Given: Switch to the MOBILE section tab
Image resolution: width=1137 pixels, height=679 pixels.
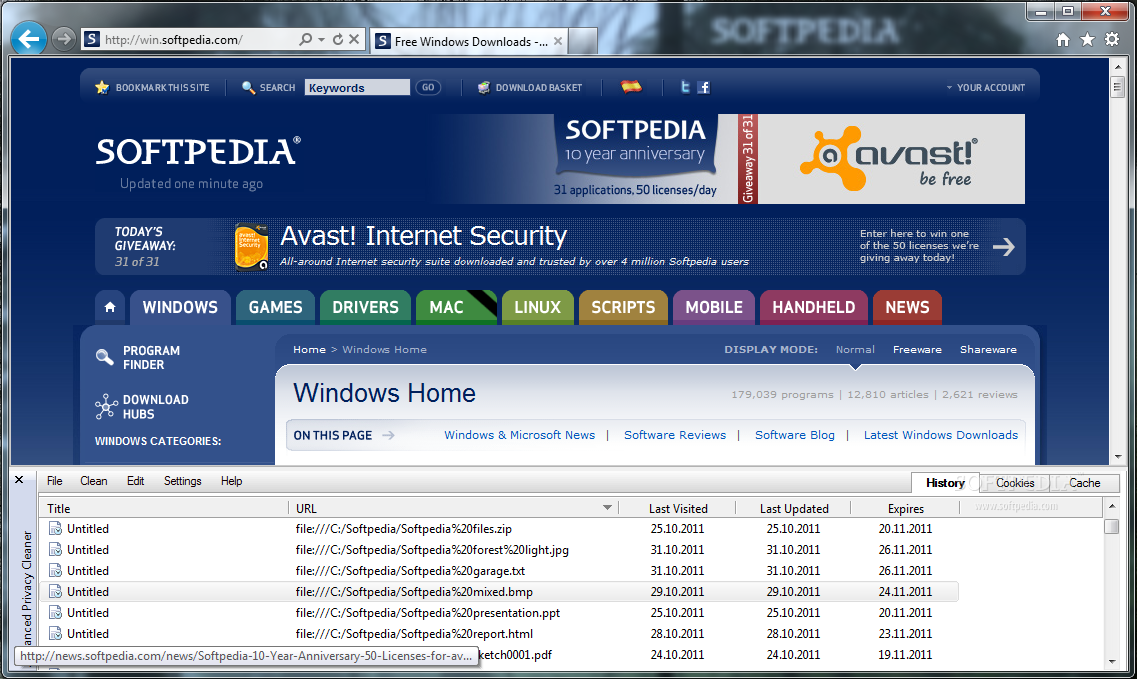Looking at the screenshot, I should point(714,307).
